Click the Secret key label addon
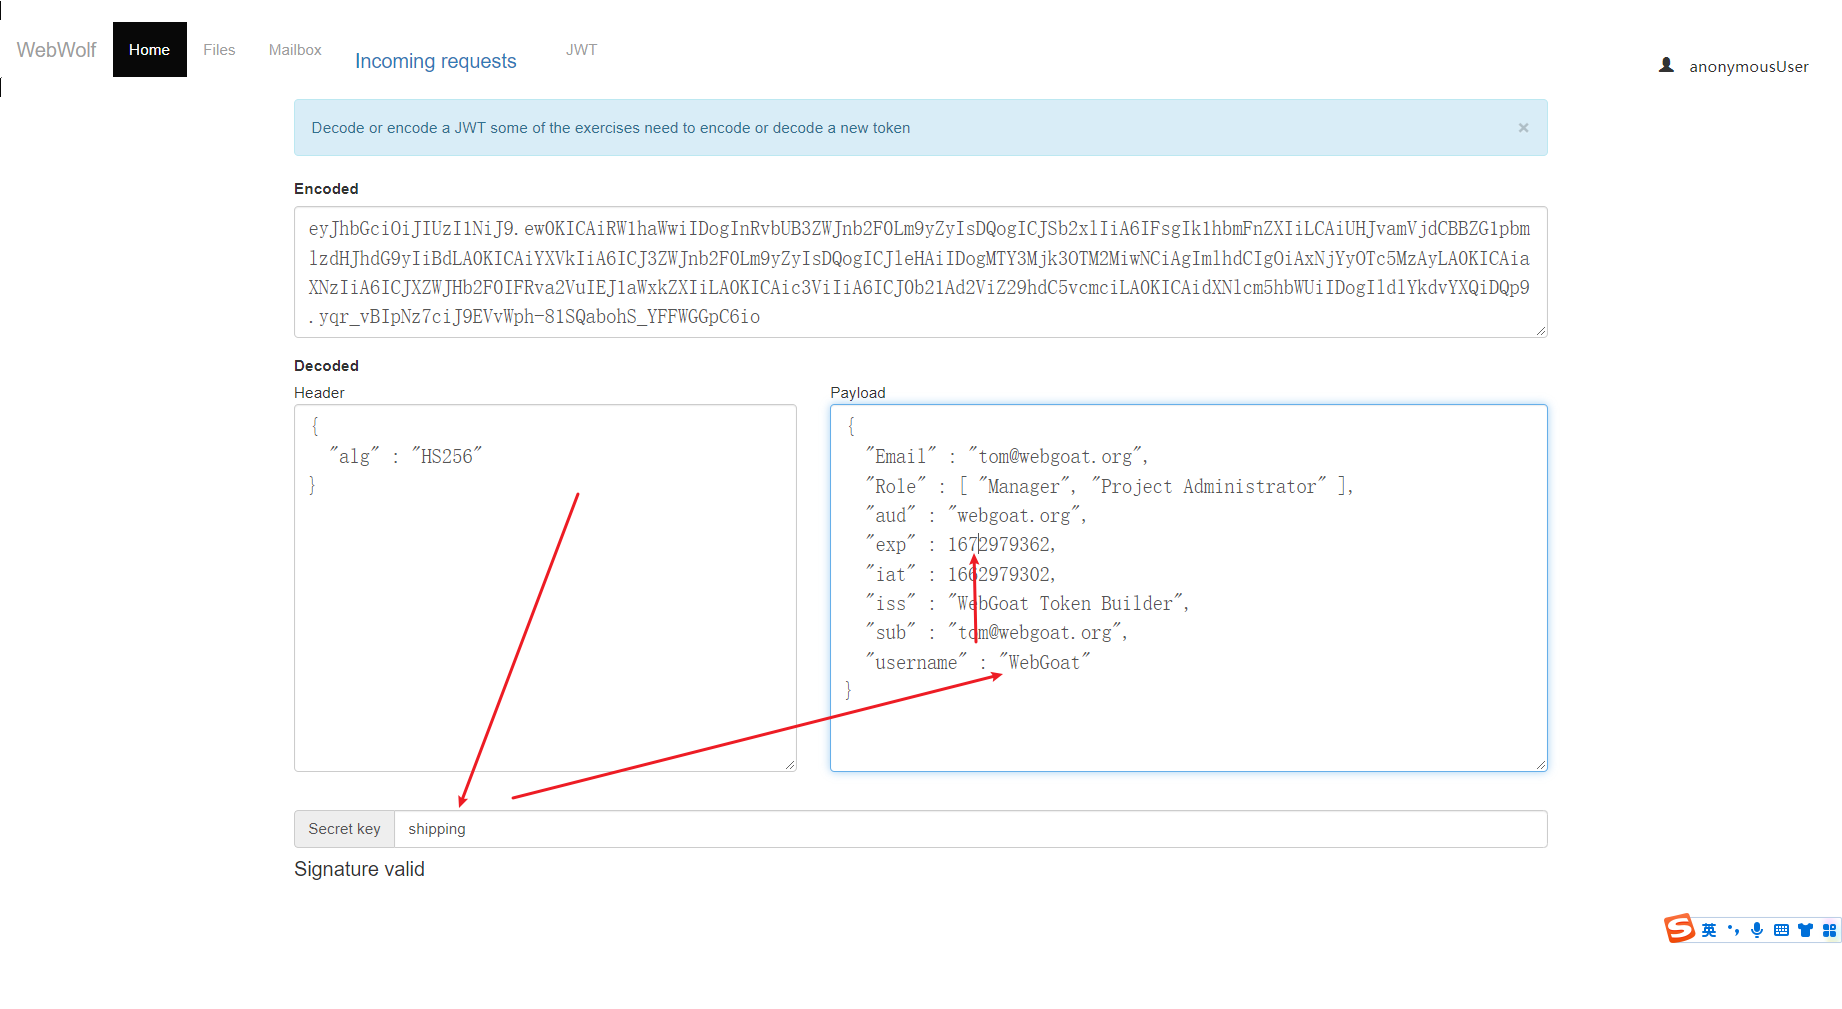Screen dimensions: 1842x1009 [344, 829]
